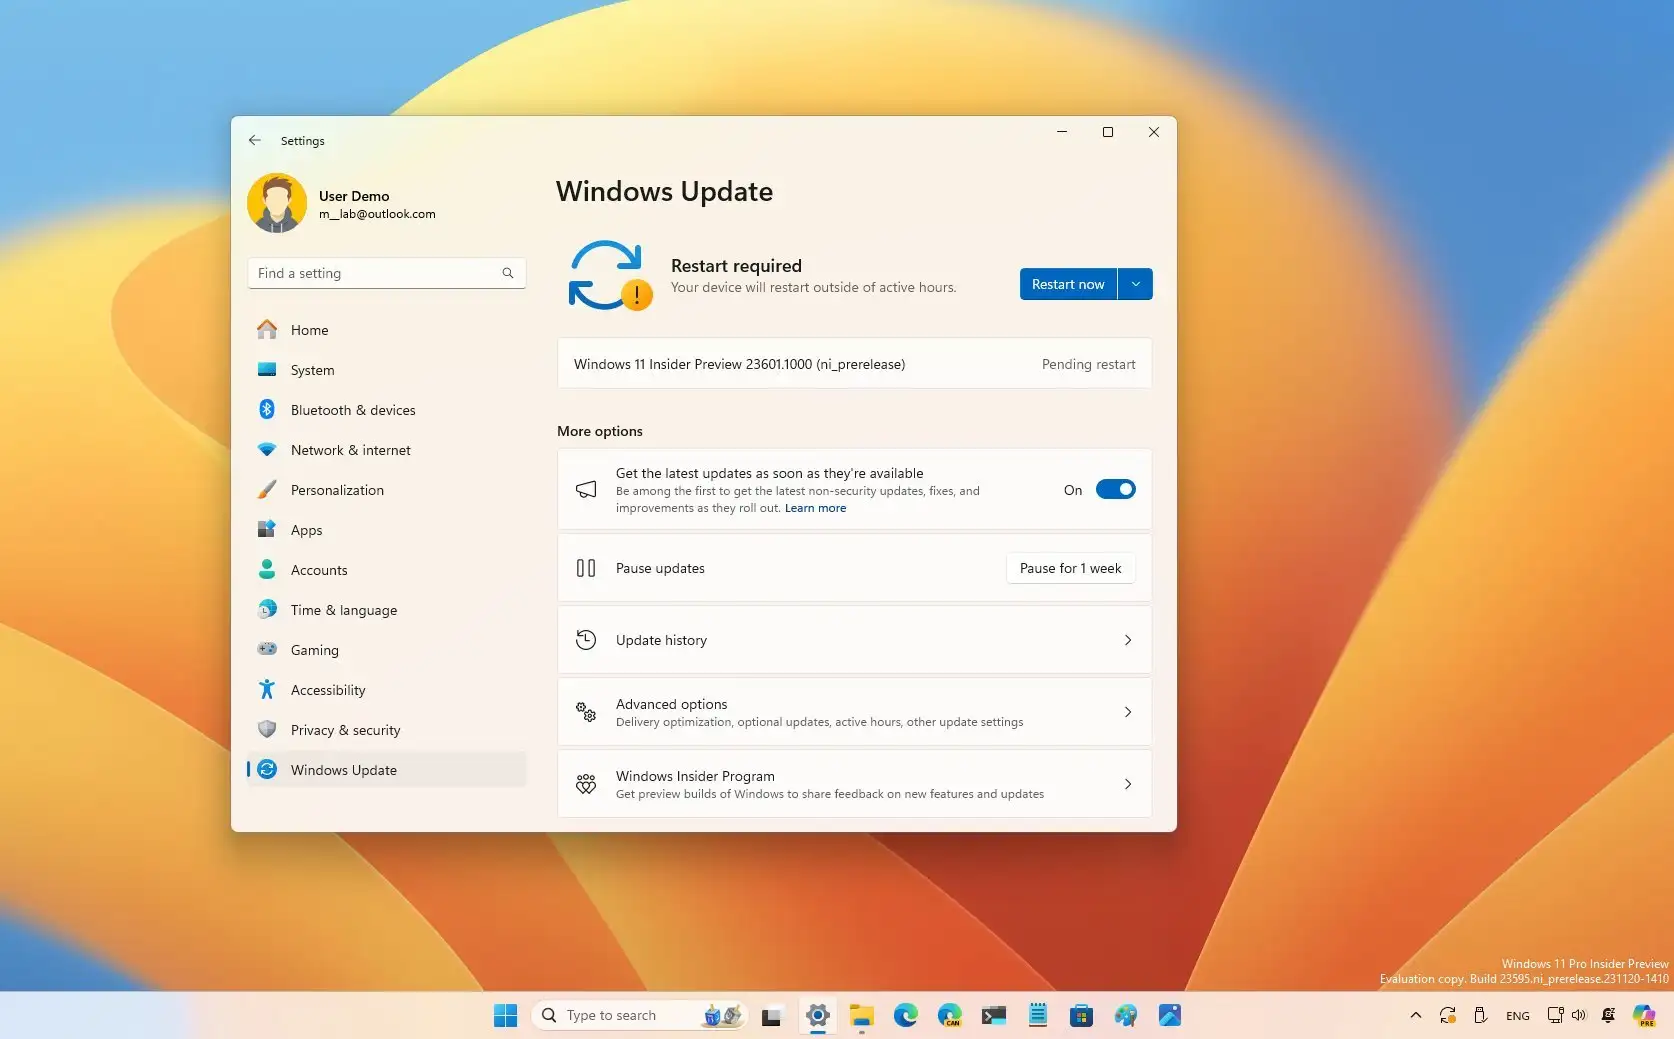
Task: Expand Advanced options settings
Action: [854, 712]
